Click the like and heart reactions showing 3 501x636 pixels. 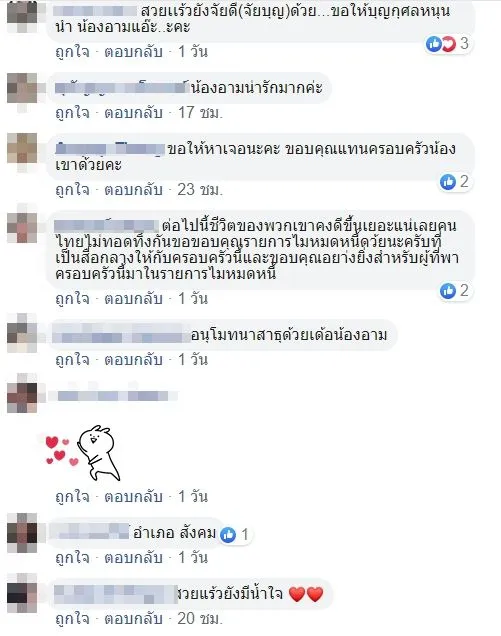click(x=447, y=43)
